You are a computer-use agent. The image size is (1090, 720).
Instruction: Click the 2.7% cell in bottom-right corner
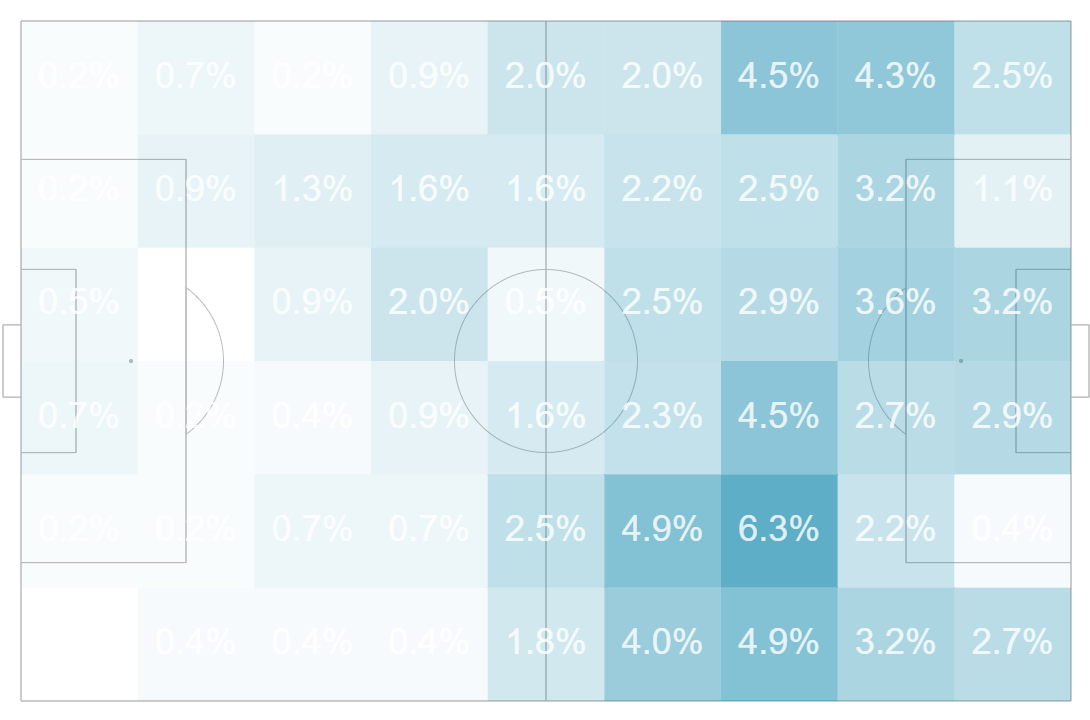[1012, 644]
